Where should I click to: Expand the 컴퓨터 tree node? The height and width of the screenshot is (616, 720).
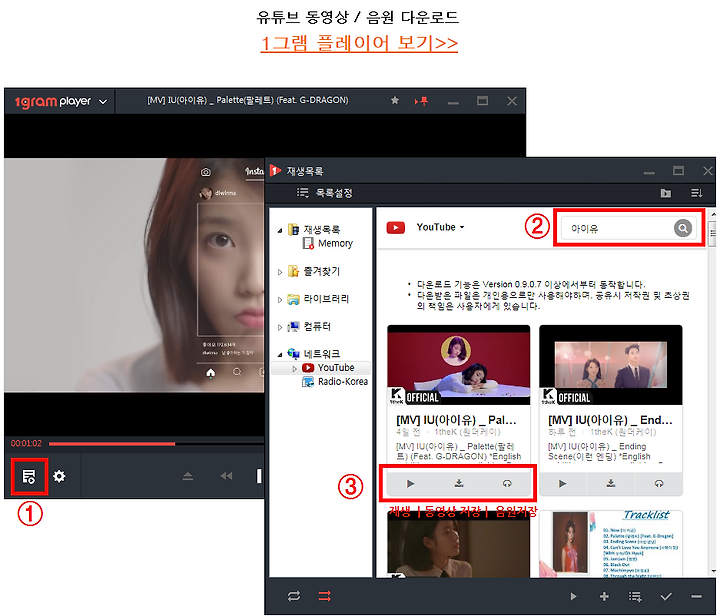[x=280, y=327]
